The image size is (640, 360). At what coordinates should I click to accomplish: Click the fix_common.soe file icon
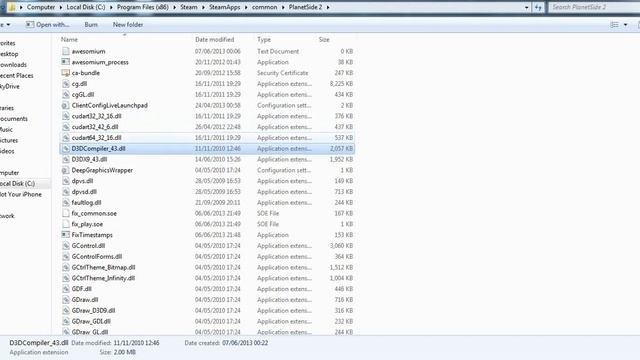(x=65, y=213)
